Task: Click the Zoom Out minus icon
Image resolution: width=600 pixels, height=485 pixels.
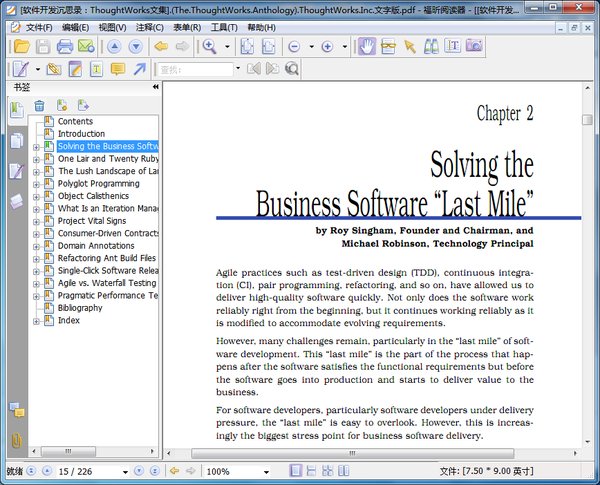Action: [x=294, y=46]
